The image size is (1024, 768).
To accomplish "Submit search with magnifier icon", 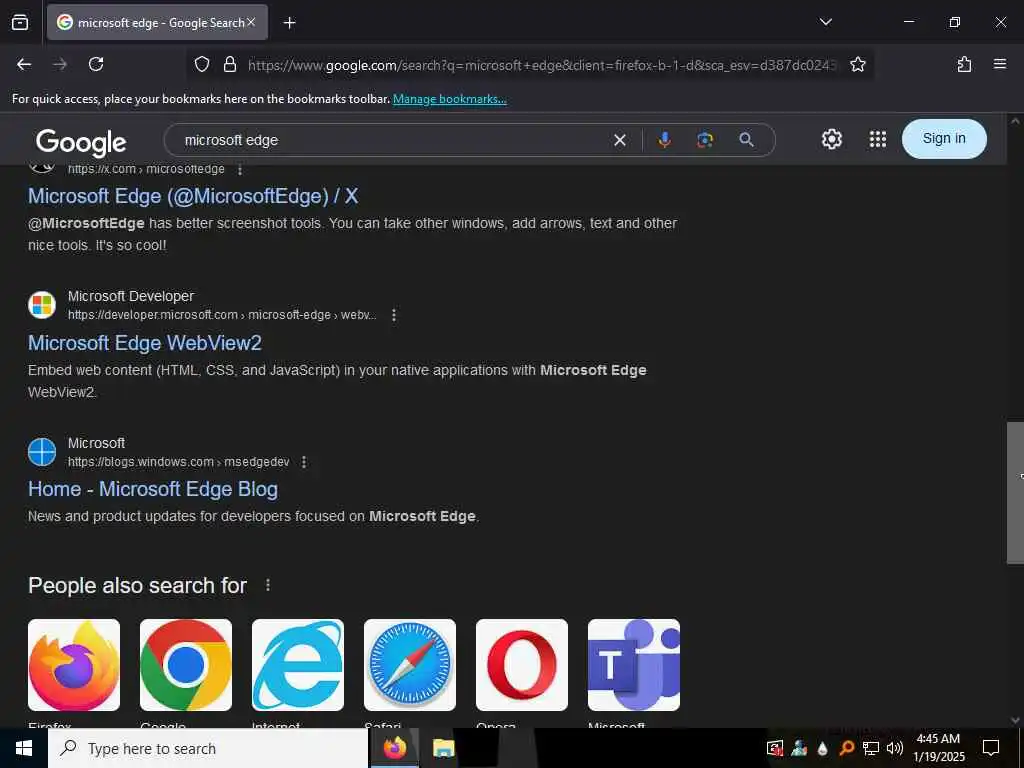I will point(746,140).
